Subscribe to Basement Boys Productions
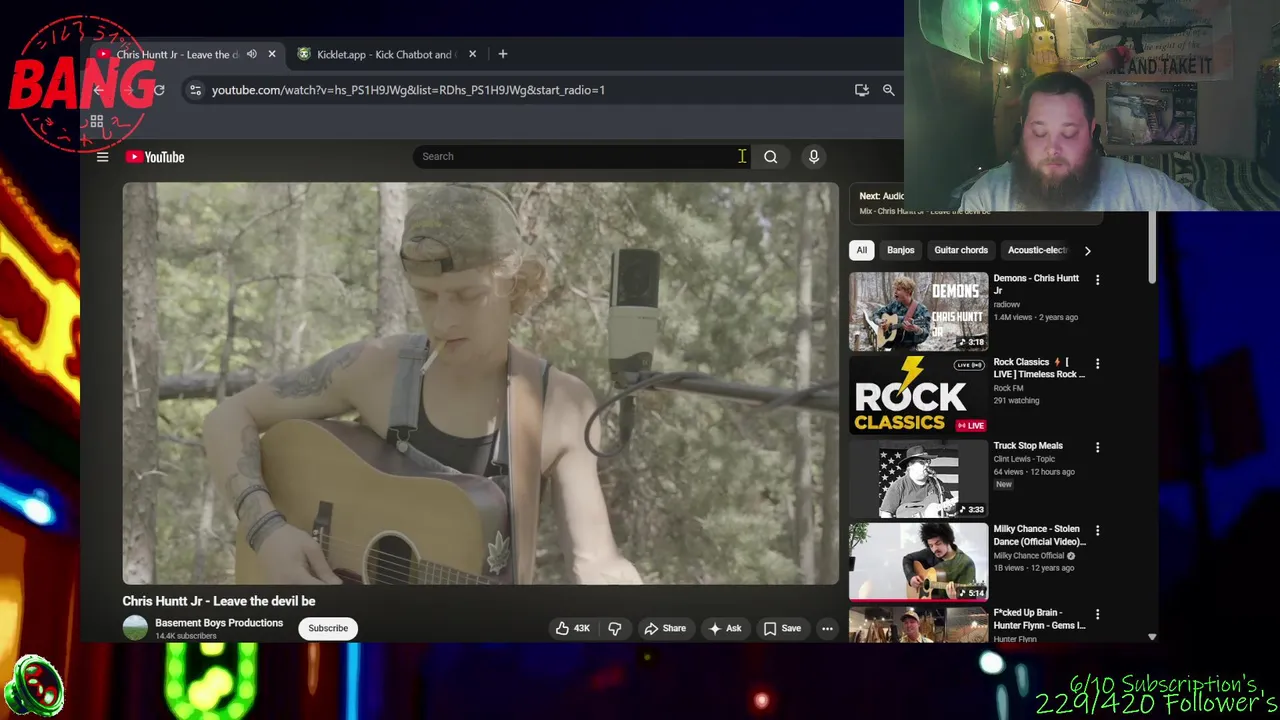 328,628
